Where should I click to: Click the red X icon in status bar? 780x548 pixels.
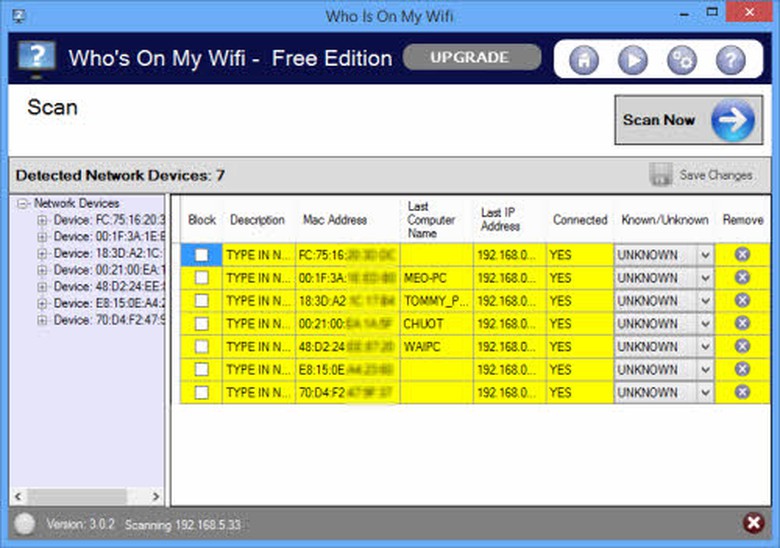tap(753, 523)
